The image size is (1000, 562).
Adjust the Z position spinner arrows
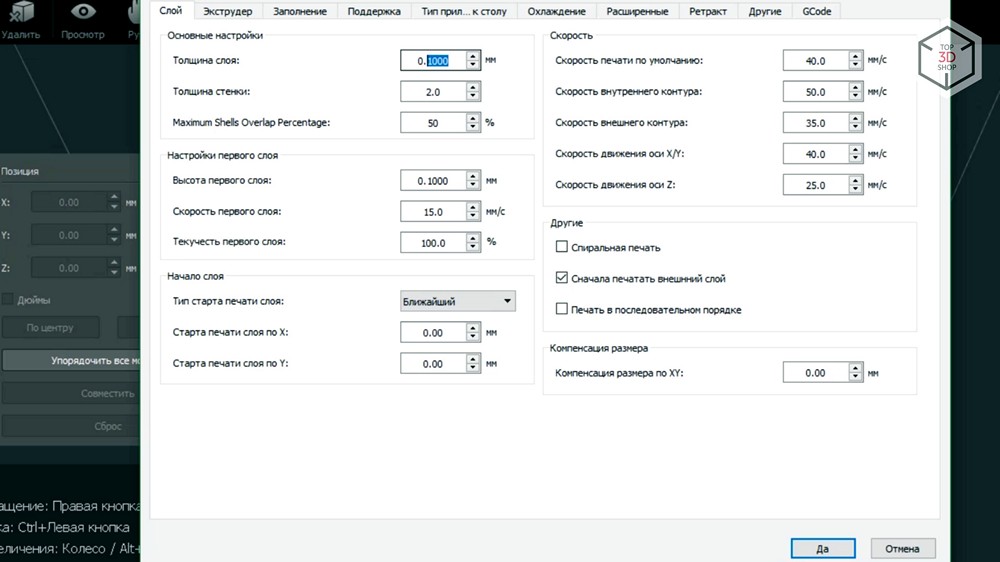pos(114,268)
